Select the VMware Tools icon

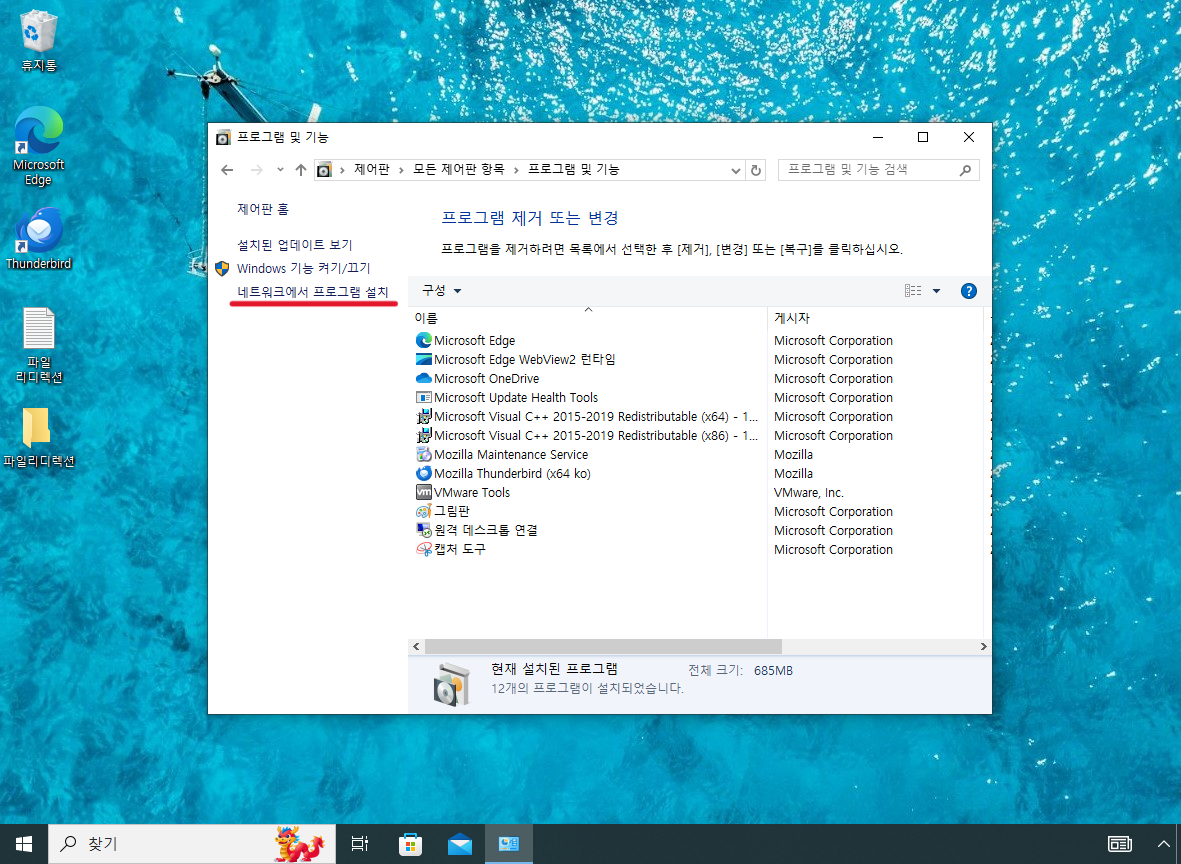(x=424, y=492)
